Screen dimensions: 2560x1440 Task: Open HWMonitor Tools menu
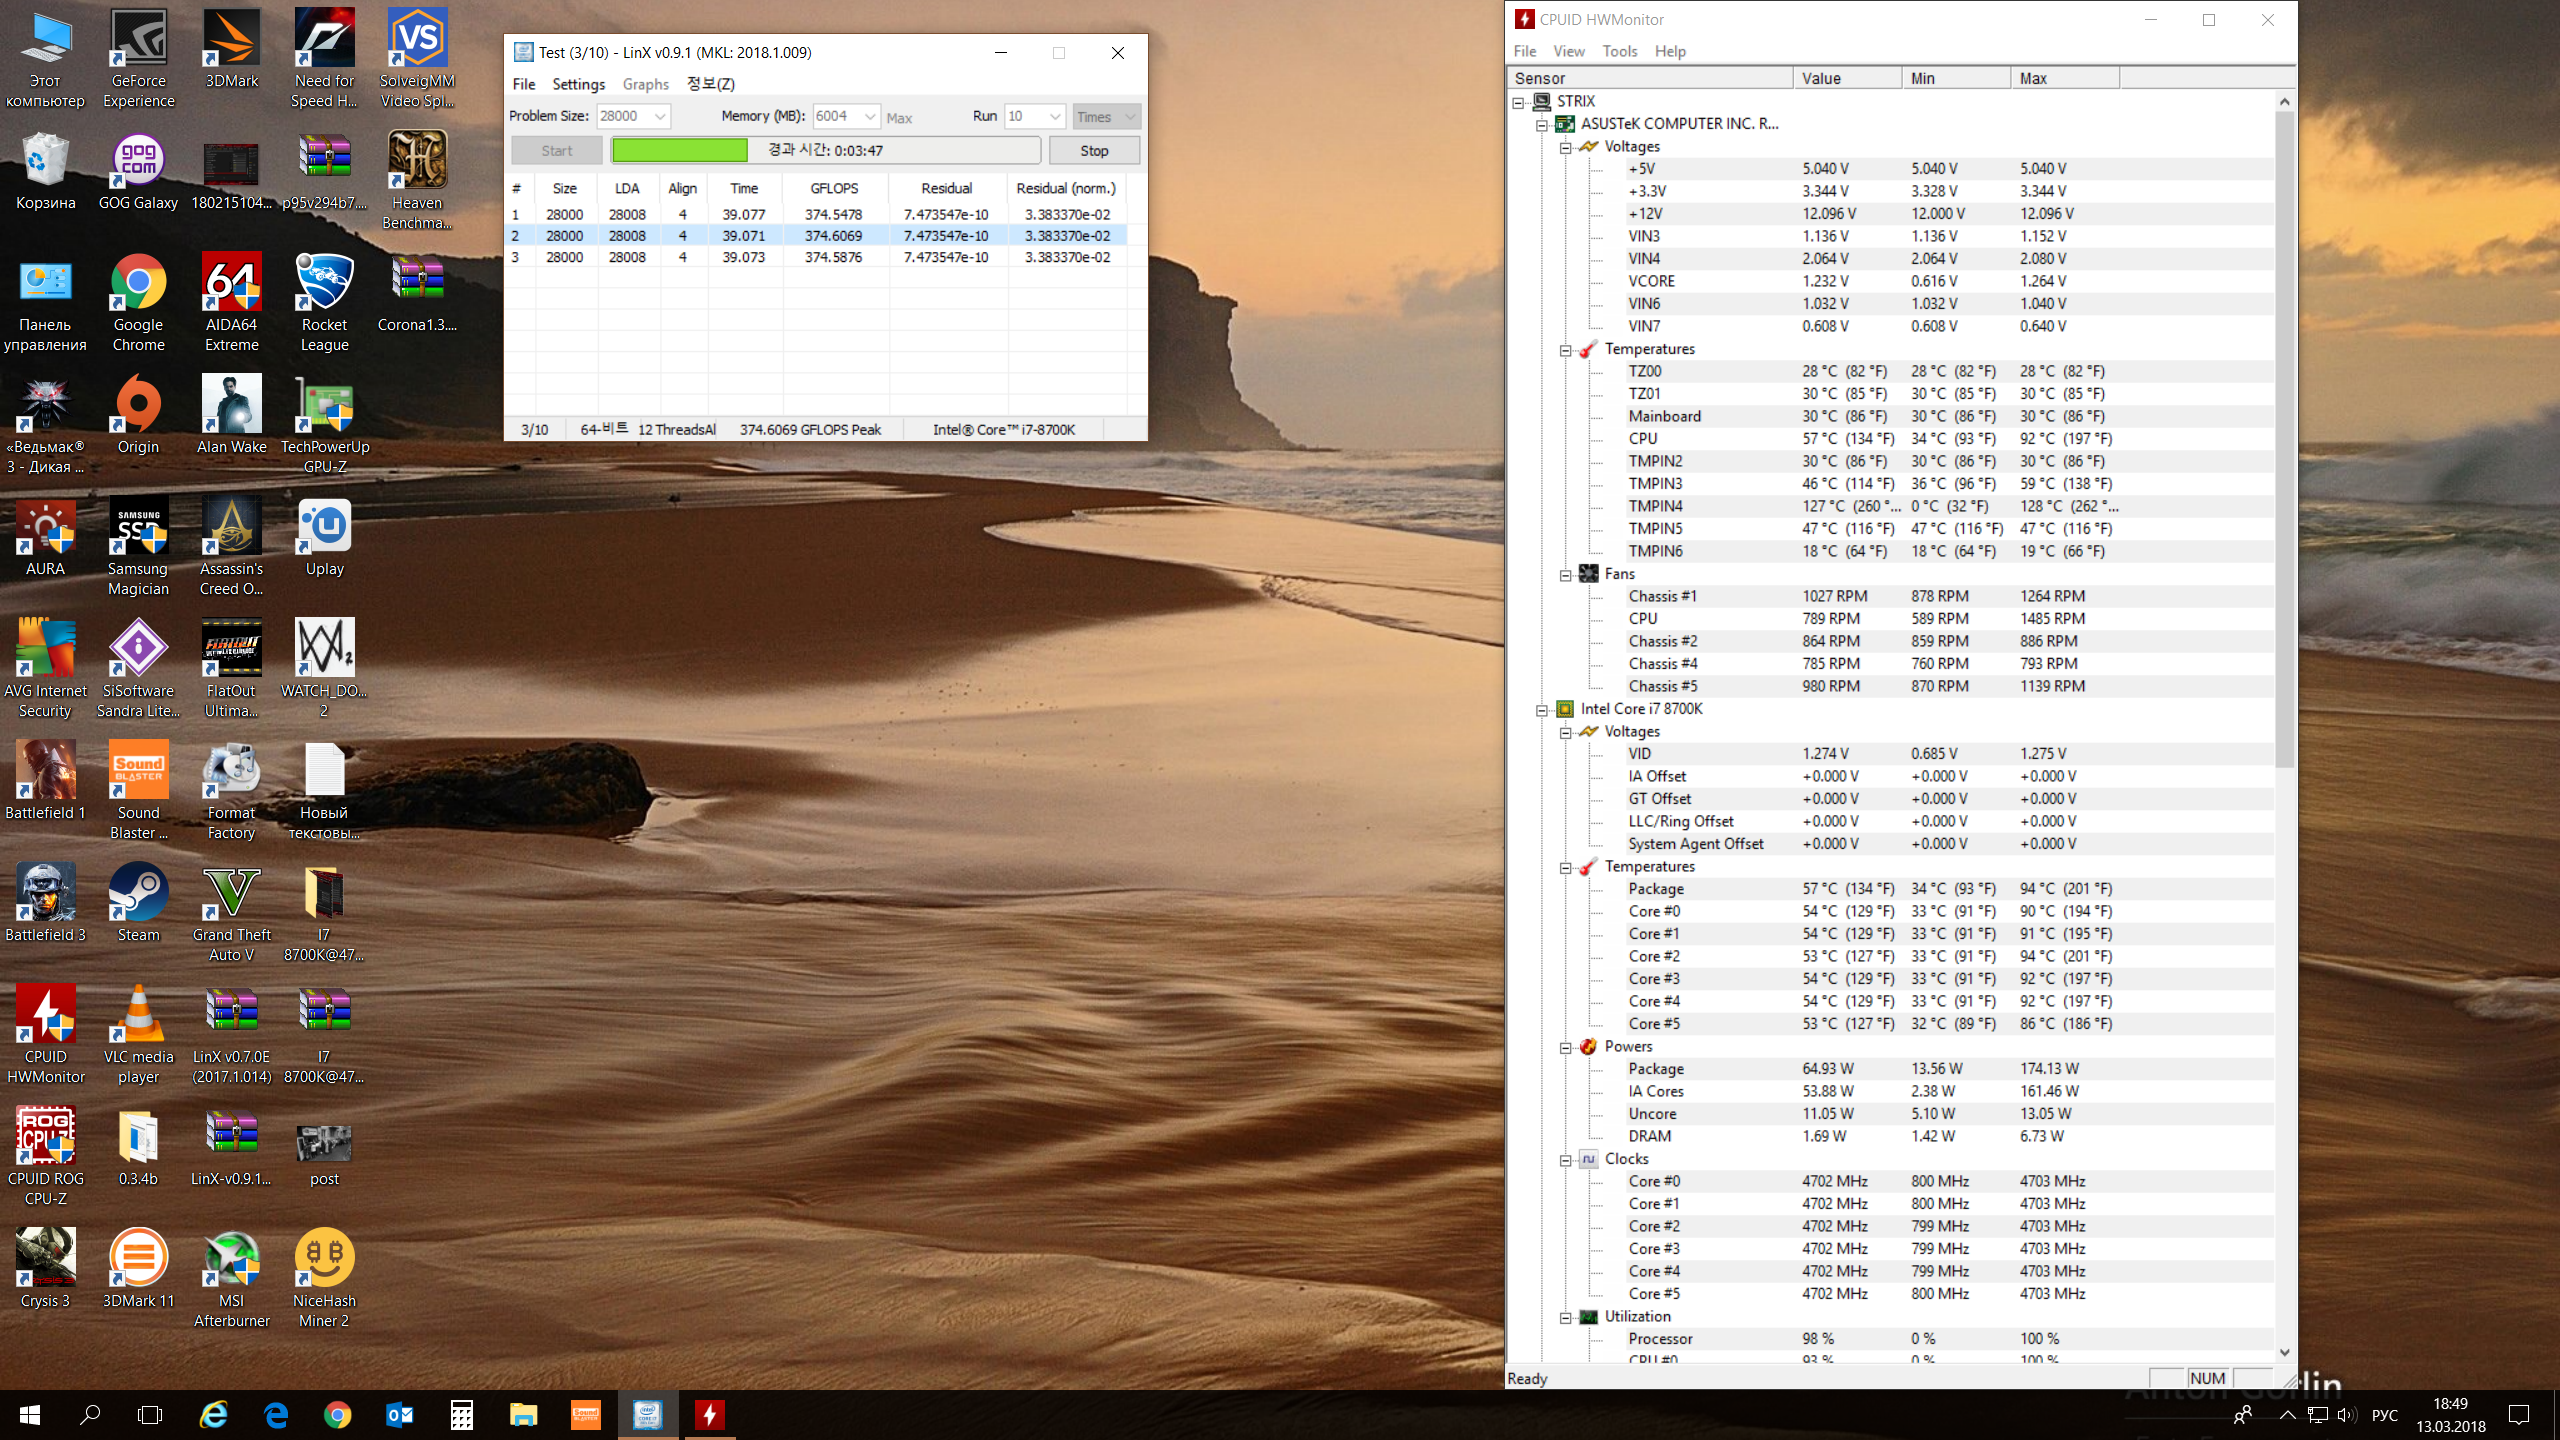[x=1619, y=51]
